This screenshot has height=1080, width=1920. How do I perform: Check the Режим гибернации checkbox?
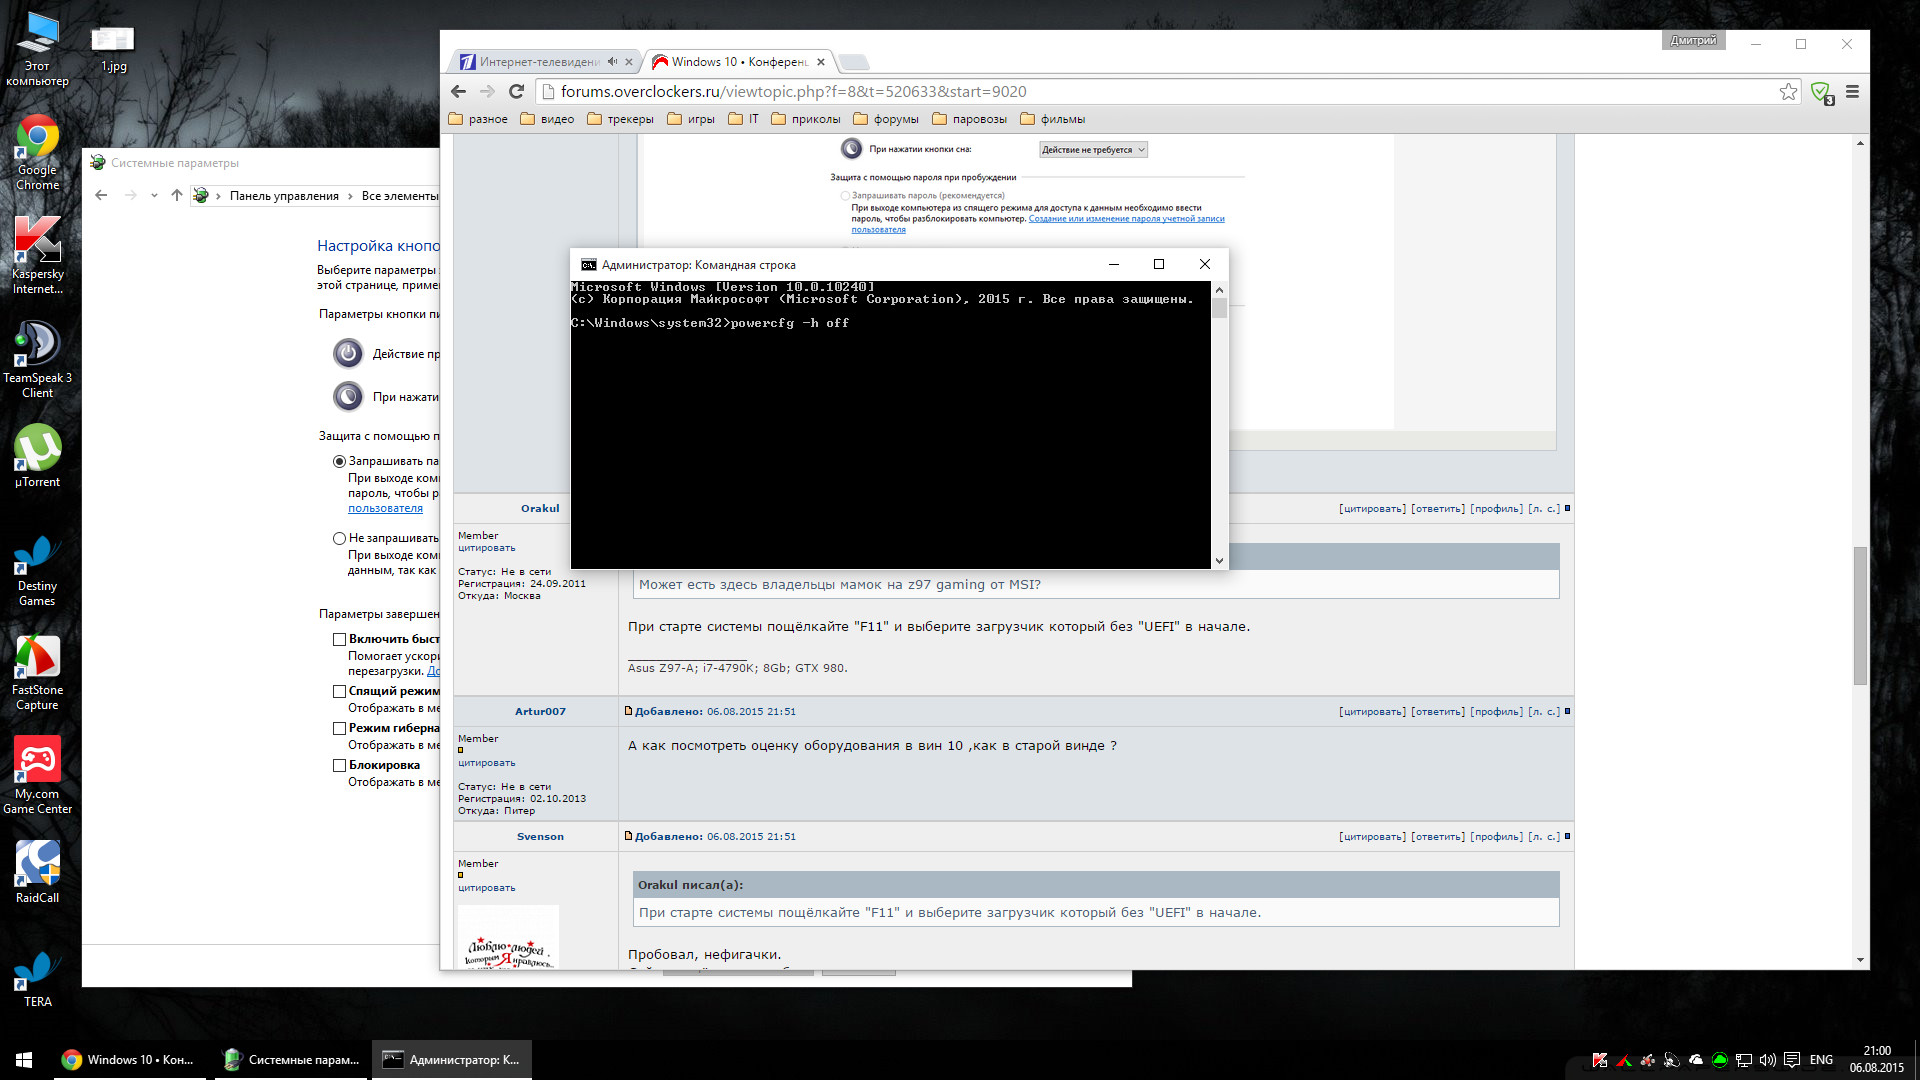[x=339, y=728]
